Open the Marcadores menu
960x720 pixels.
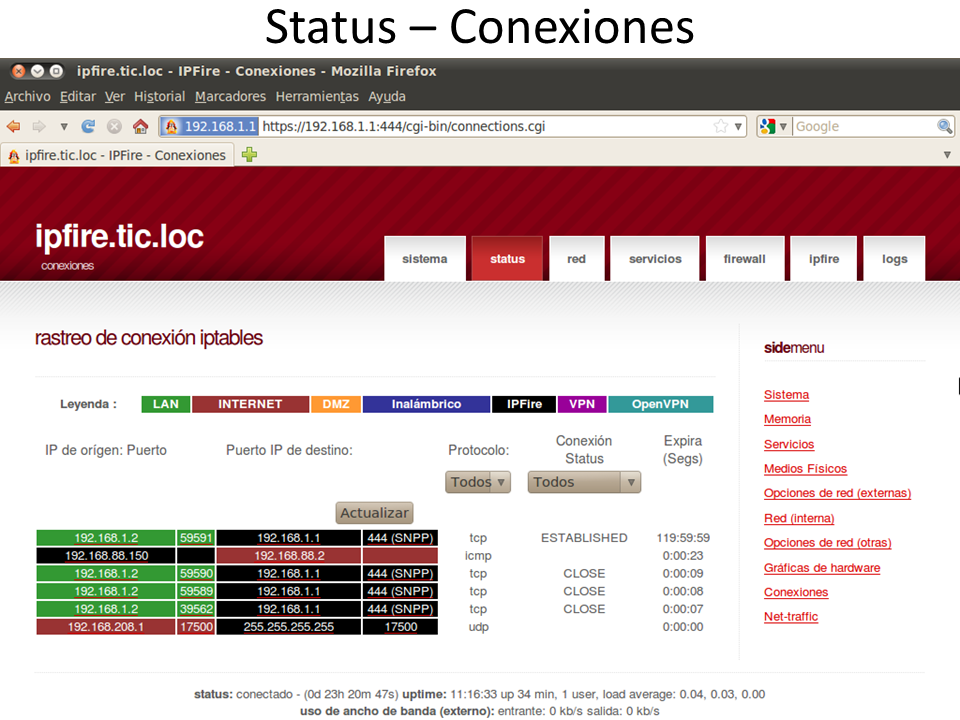[230, 97]
